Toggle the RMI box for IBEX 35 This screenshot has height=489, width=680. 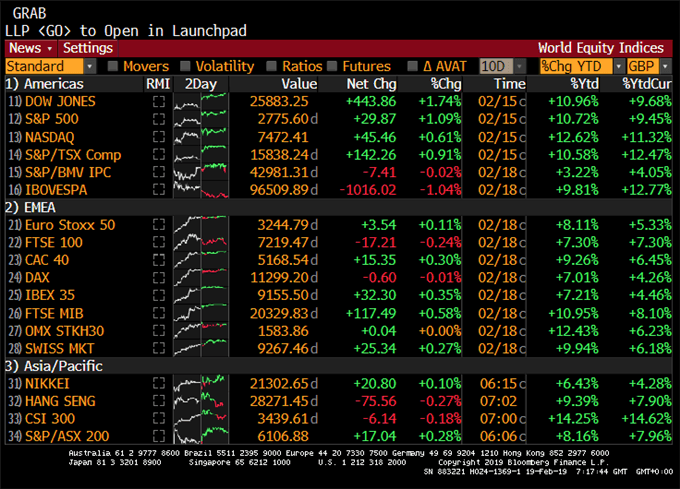tap(159, 295)
